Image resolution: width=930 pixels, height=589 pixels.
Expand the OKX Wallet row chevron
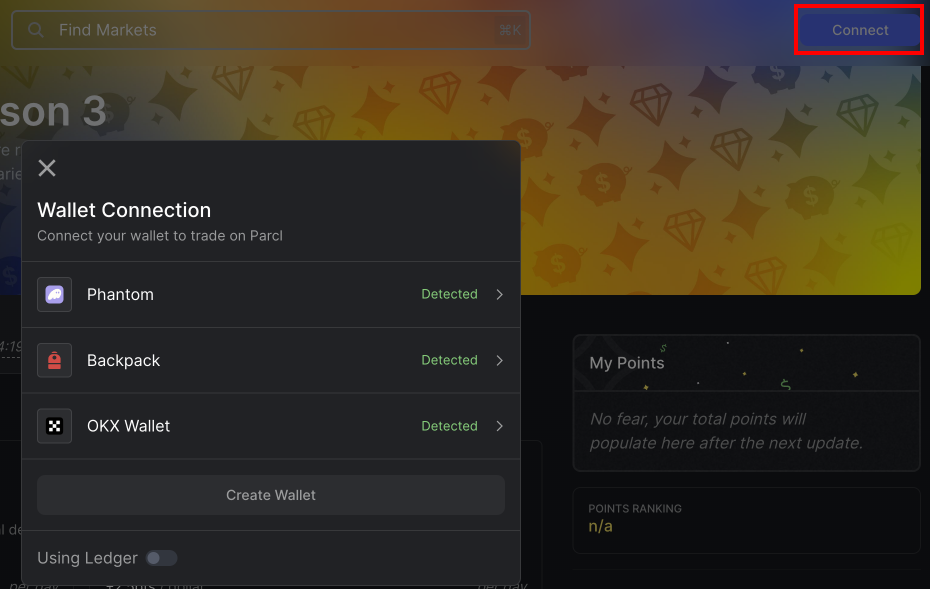pyautogui.click(x=499, y=426)
